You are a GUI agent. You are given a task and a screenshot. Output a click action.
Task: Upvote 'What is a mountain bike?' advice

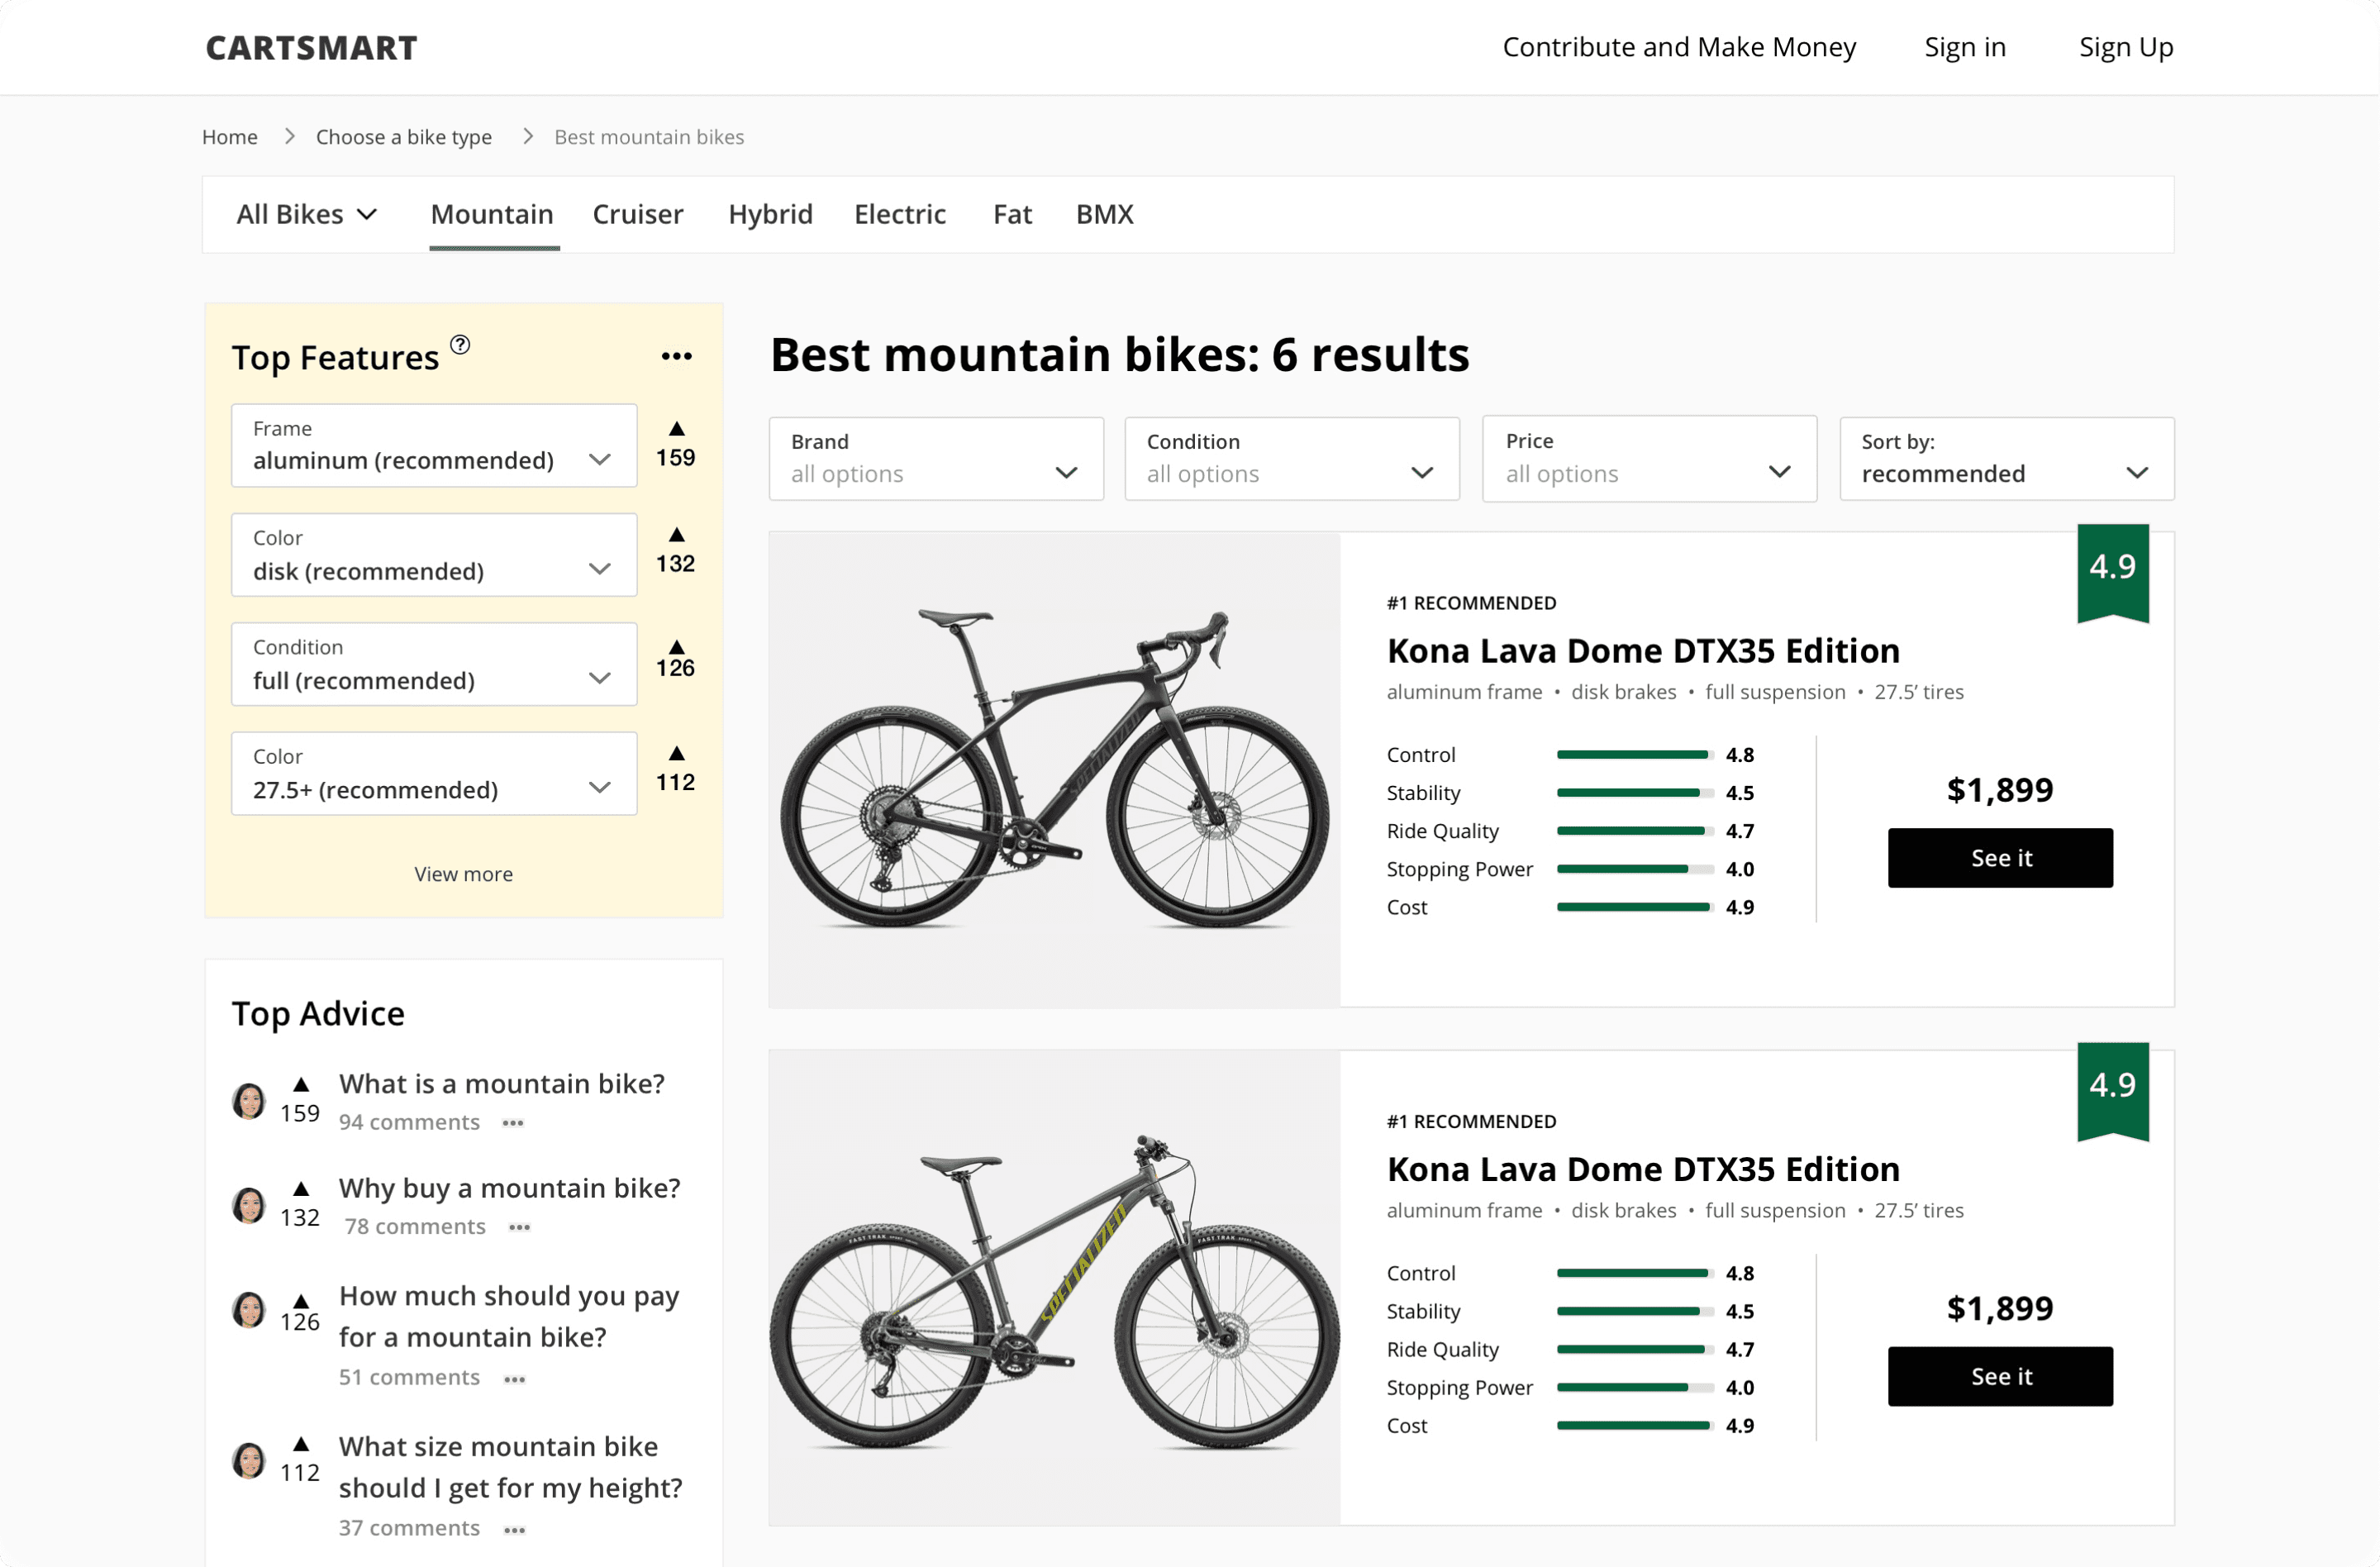tap(301, 1085)
